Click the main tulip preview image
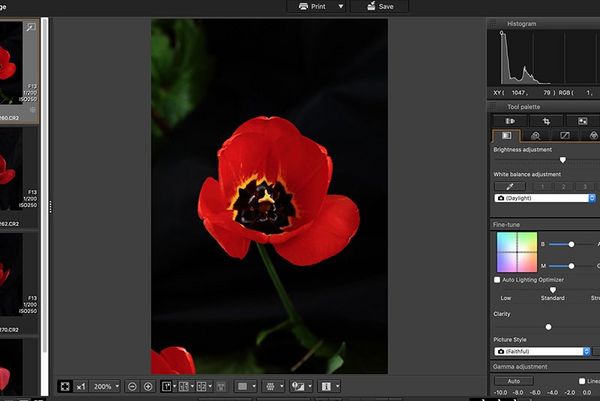600x401 pixels. pos(269,196)
